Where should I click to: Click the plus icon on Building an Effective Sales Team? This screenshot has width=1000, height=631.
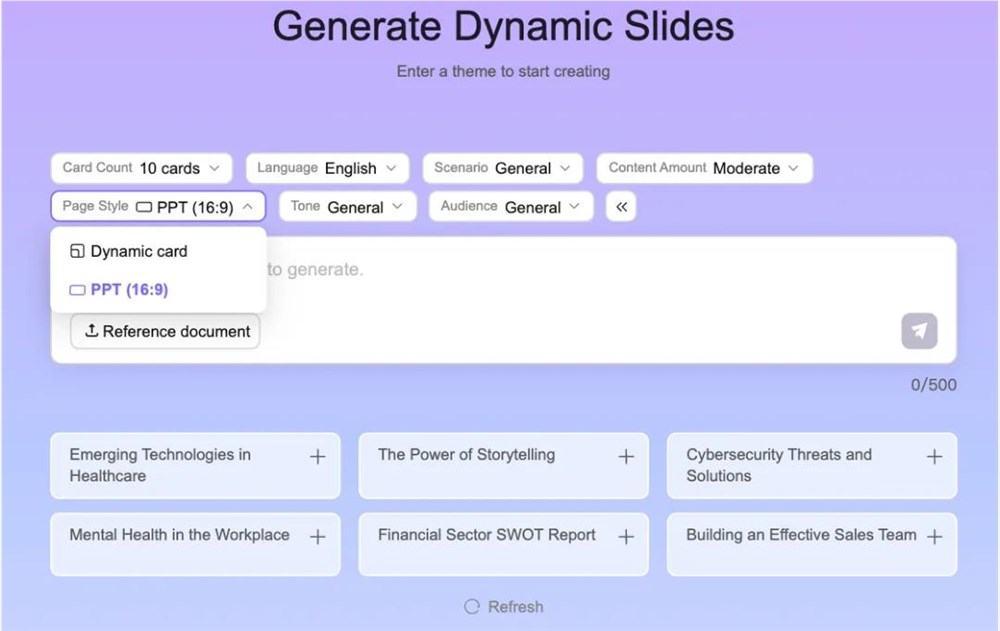point(936,535)
